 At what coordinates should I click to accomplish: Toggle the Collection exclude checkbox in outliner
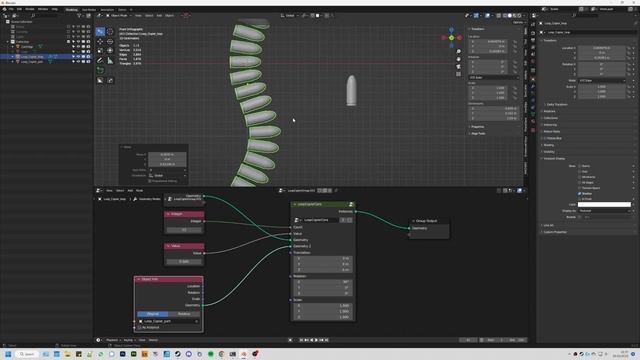click(x=69, y=42)
